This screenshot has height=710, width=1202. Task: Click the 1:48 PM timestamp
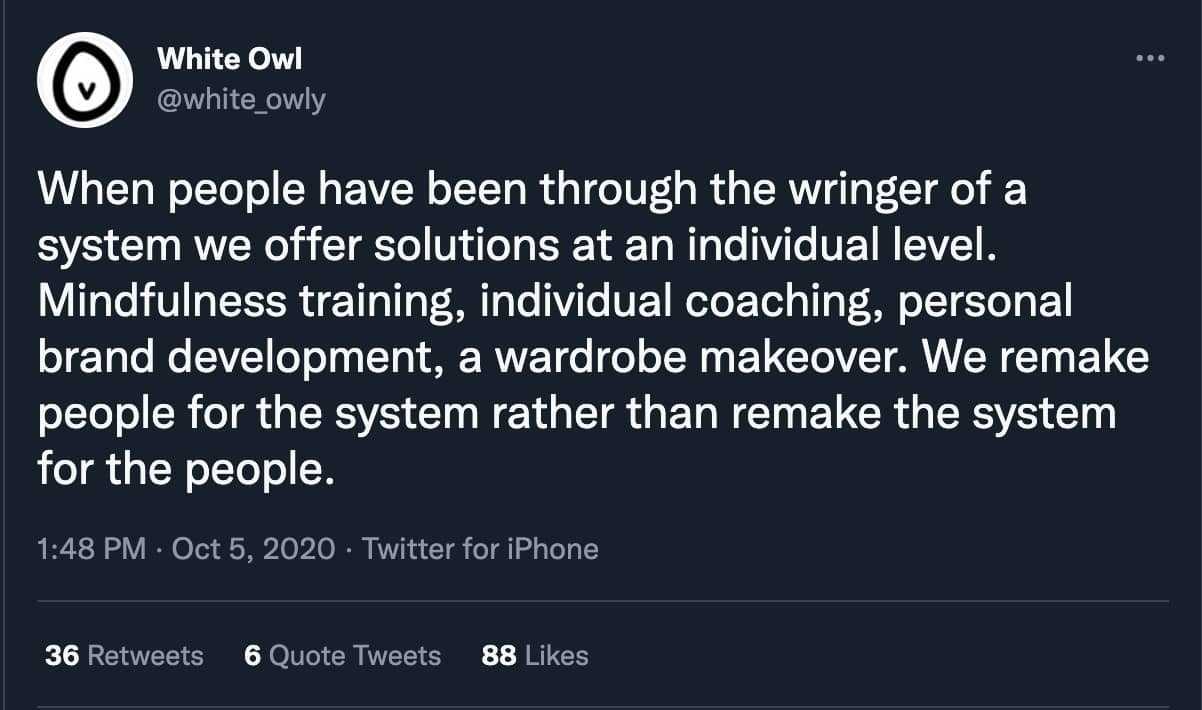click(x=90, y=549)
